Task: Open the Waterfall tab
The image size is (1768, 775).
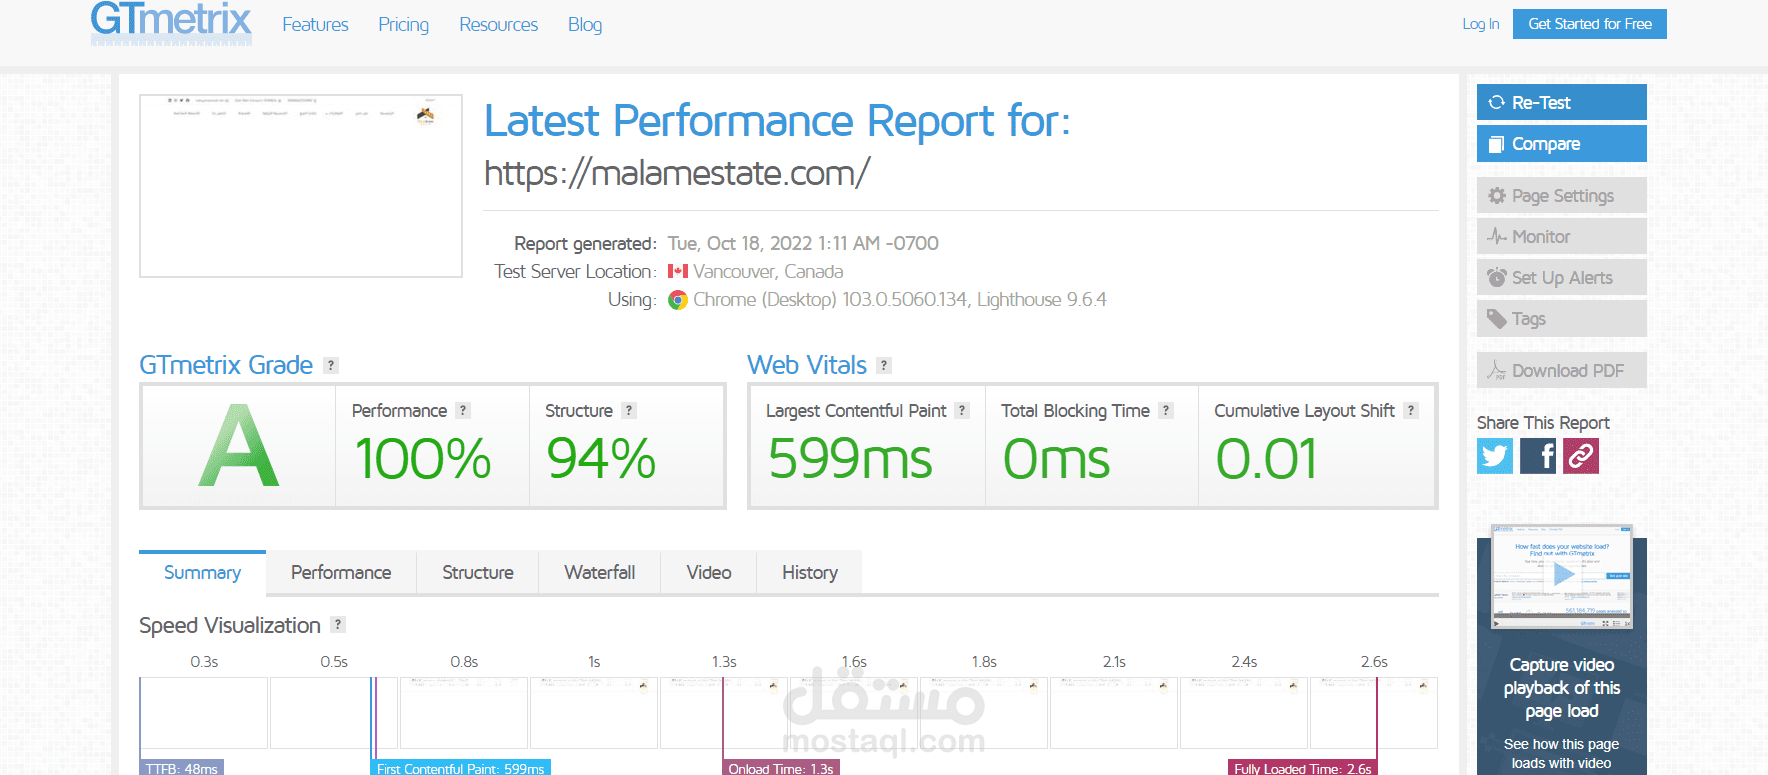Action: pos(600,572)
